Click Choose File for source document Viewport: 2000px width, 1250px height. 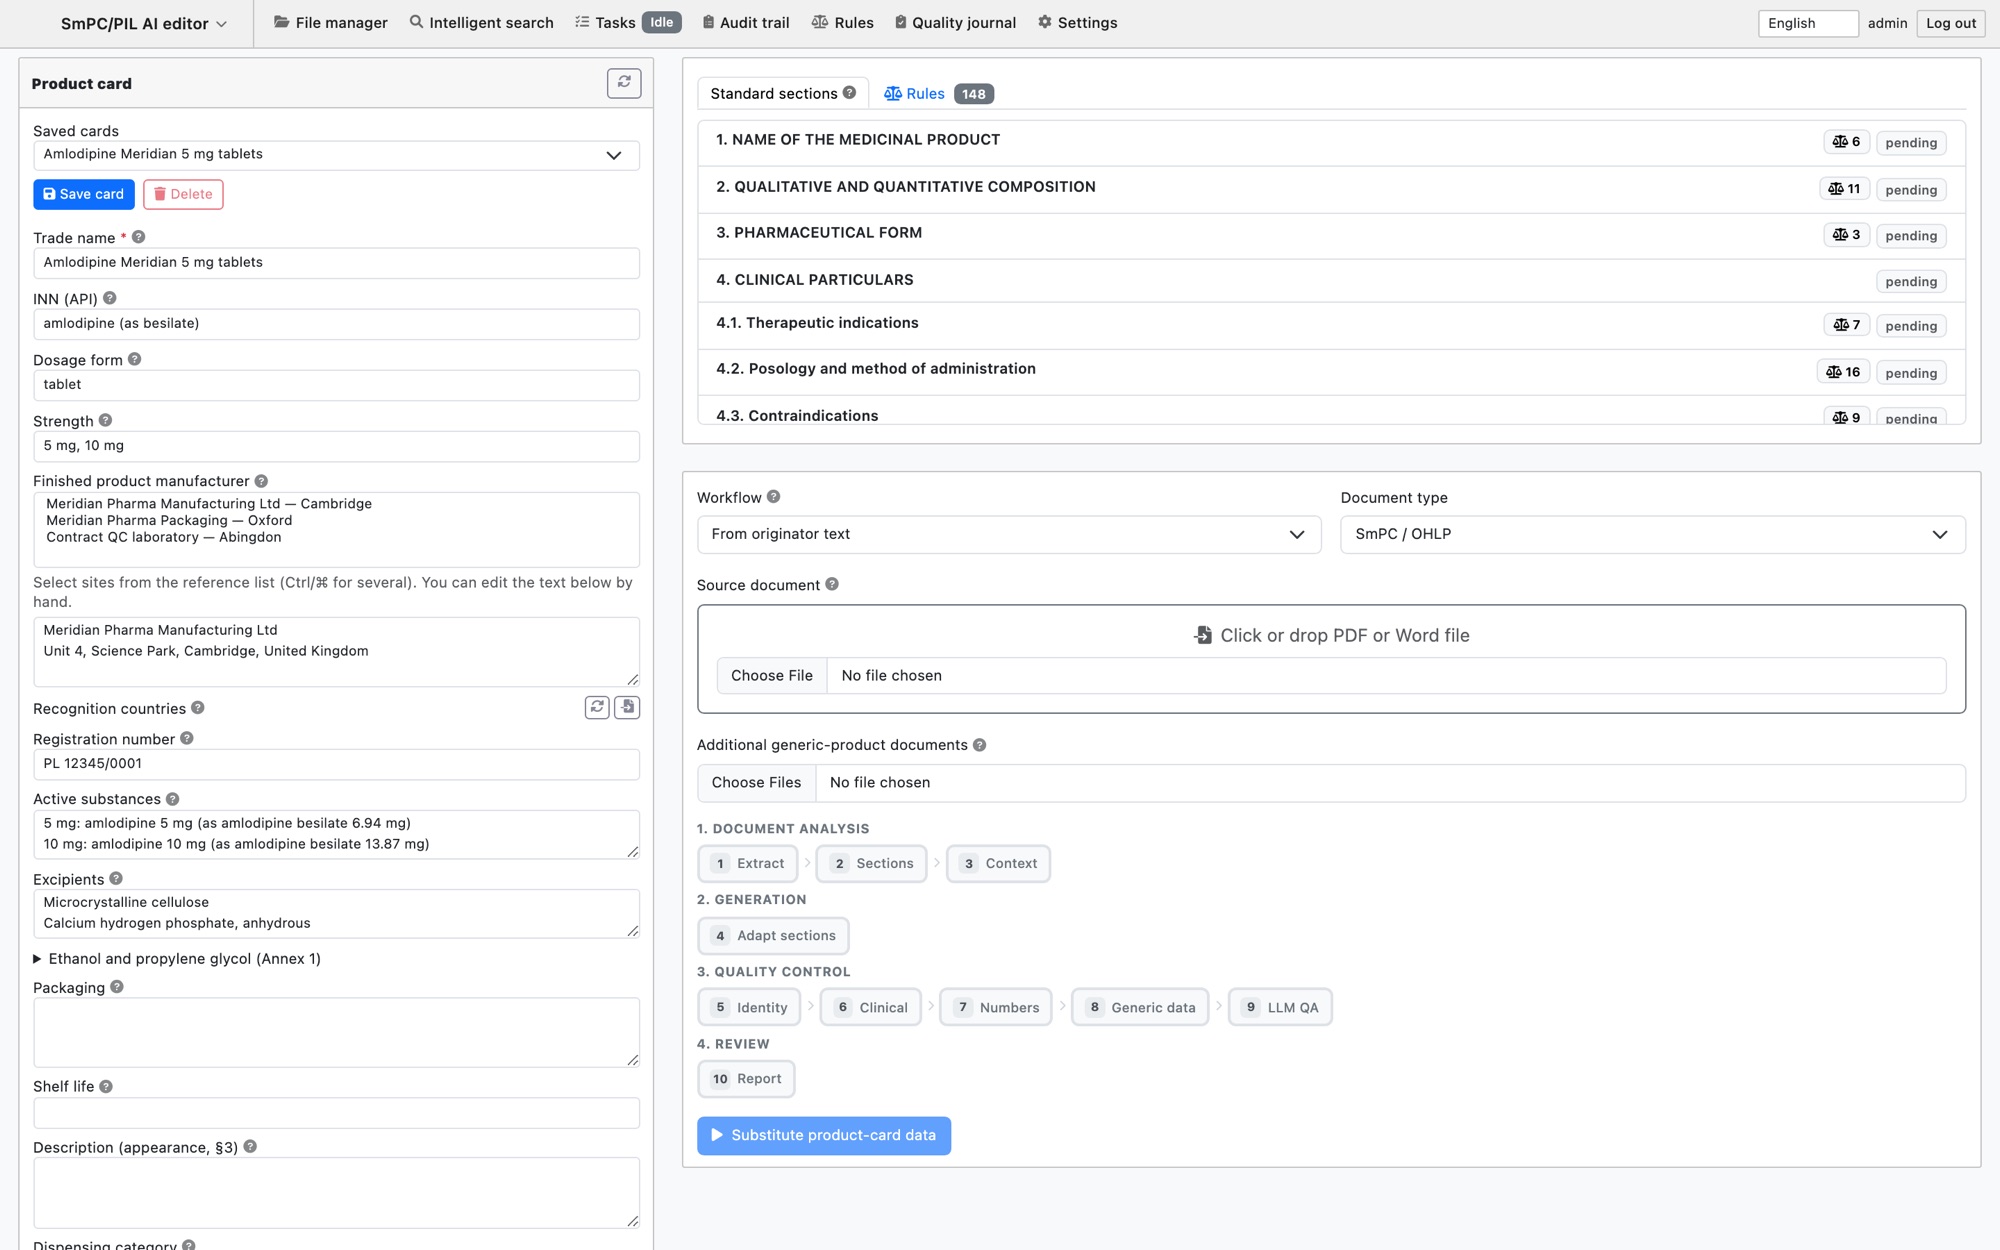tap(772, 675)
